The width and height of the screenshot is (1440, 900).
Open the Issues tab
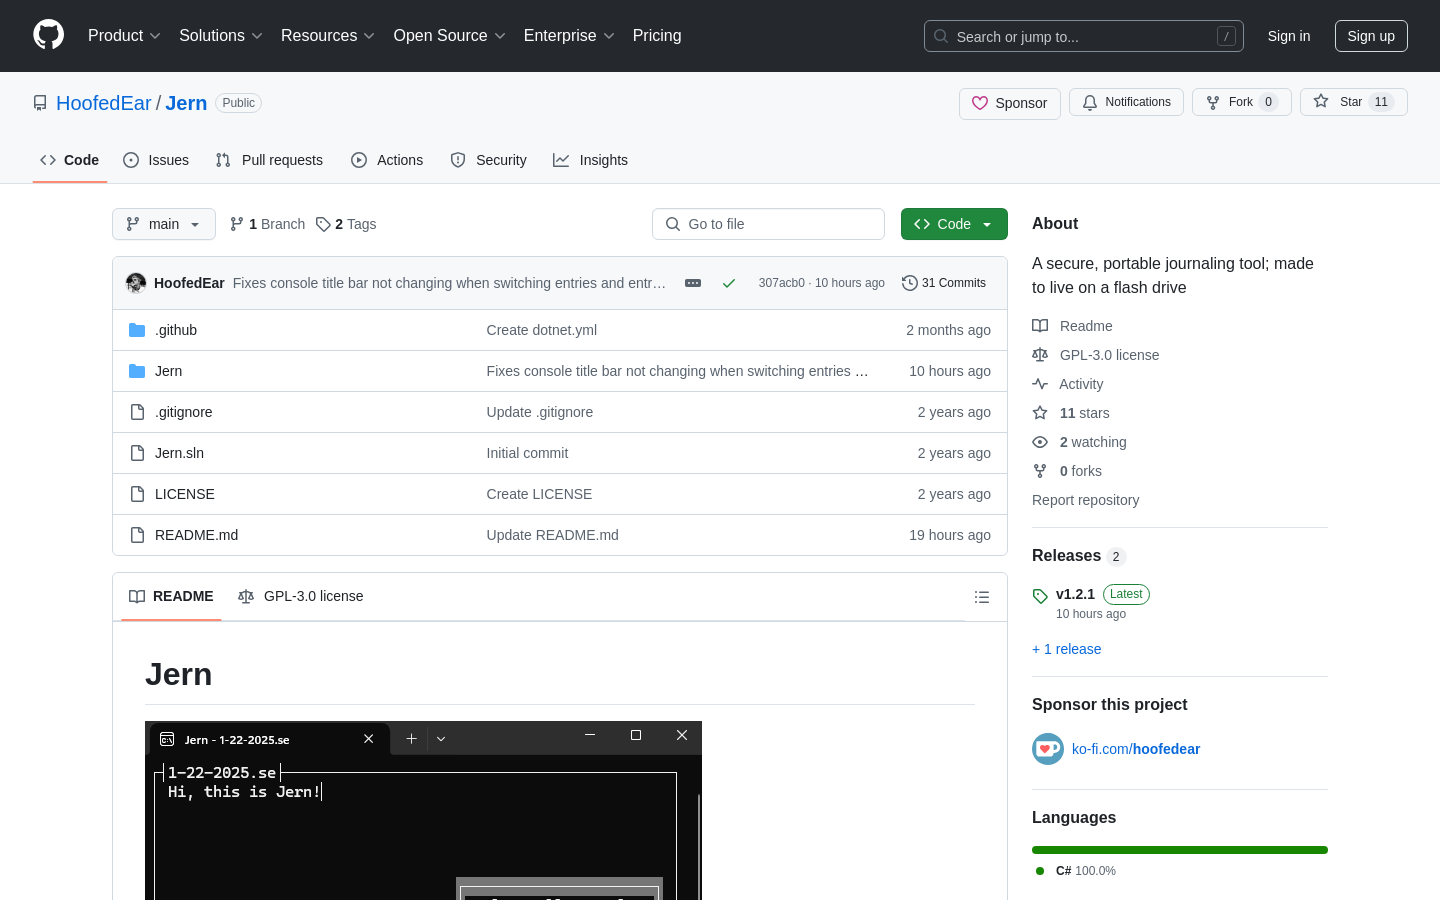tap(156, 160)
